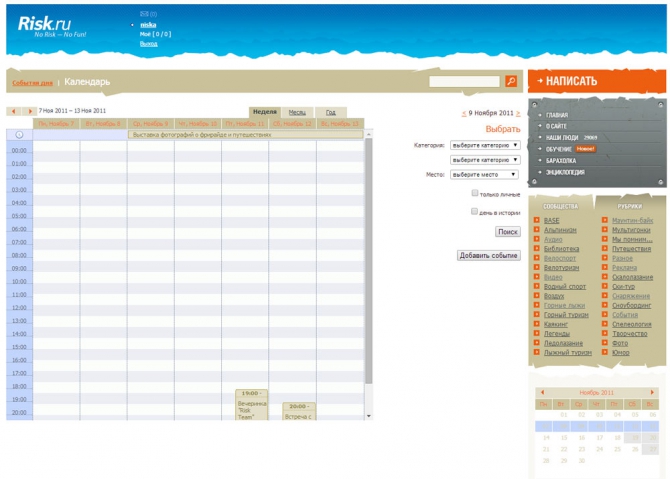670x479 pixels.
Task: Click the "Добавить событие" button
Action: click(x=489, y=255)
